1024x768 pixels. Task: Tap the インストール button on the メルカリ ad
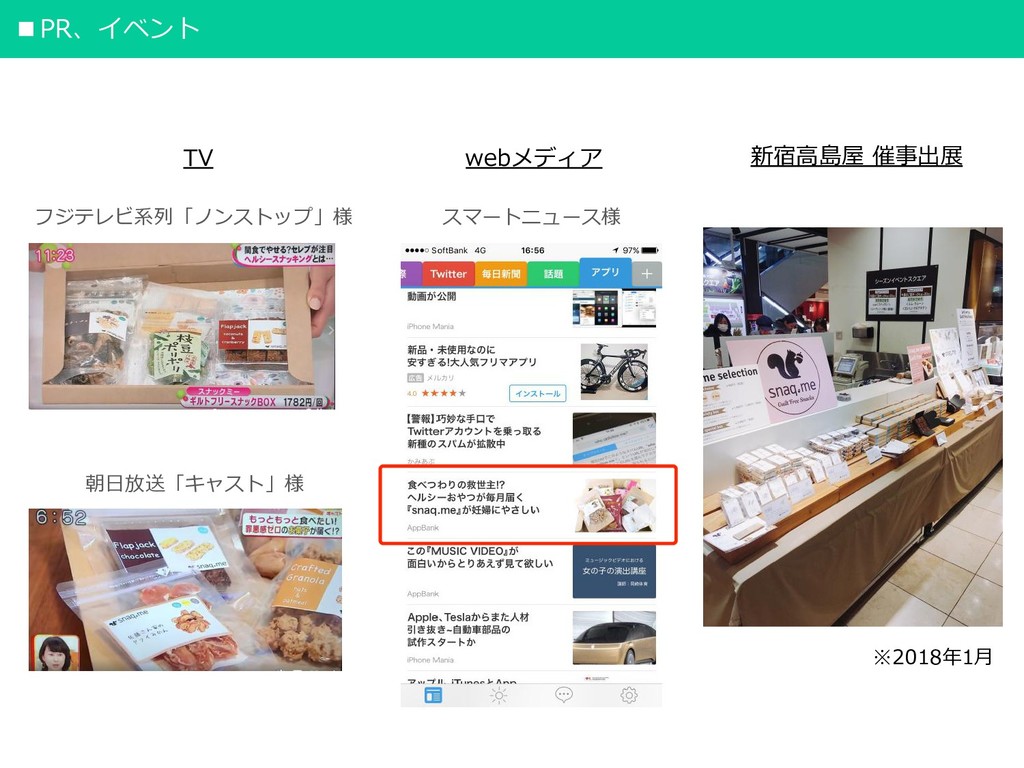click(x=537, y=393)
